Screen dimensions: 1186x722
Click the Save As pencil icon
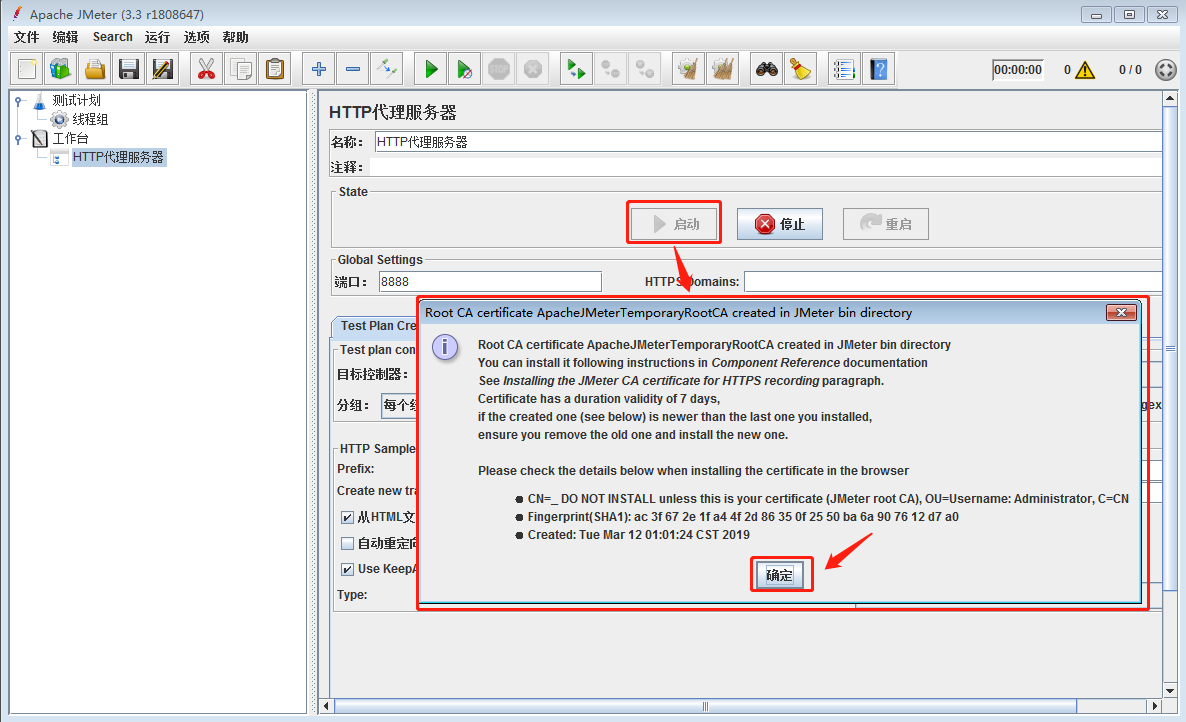163,70
